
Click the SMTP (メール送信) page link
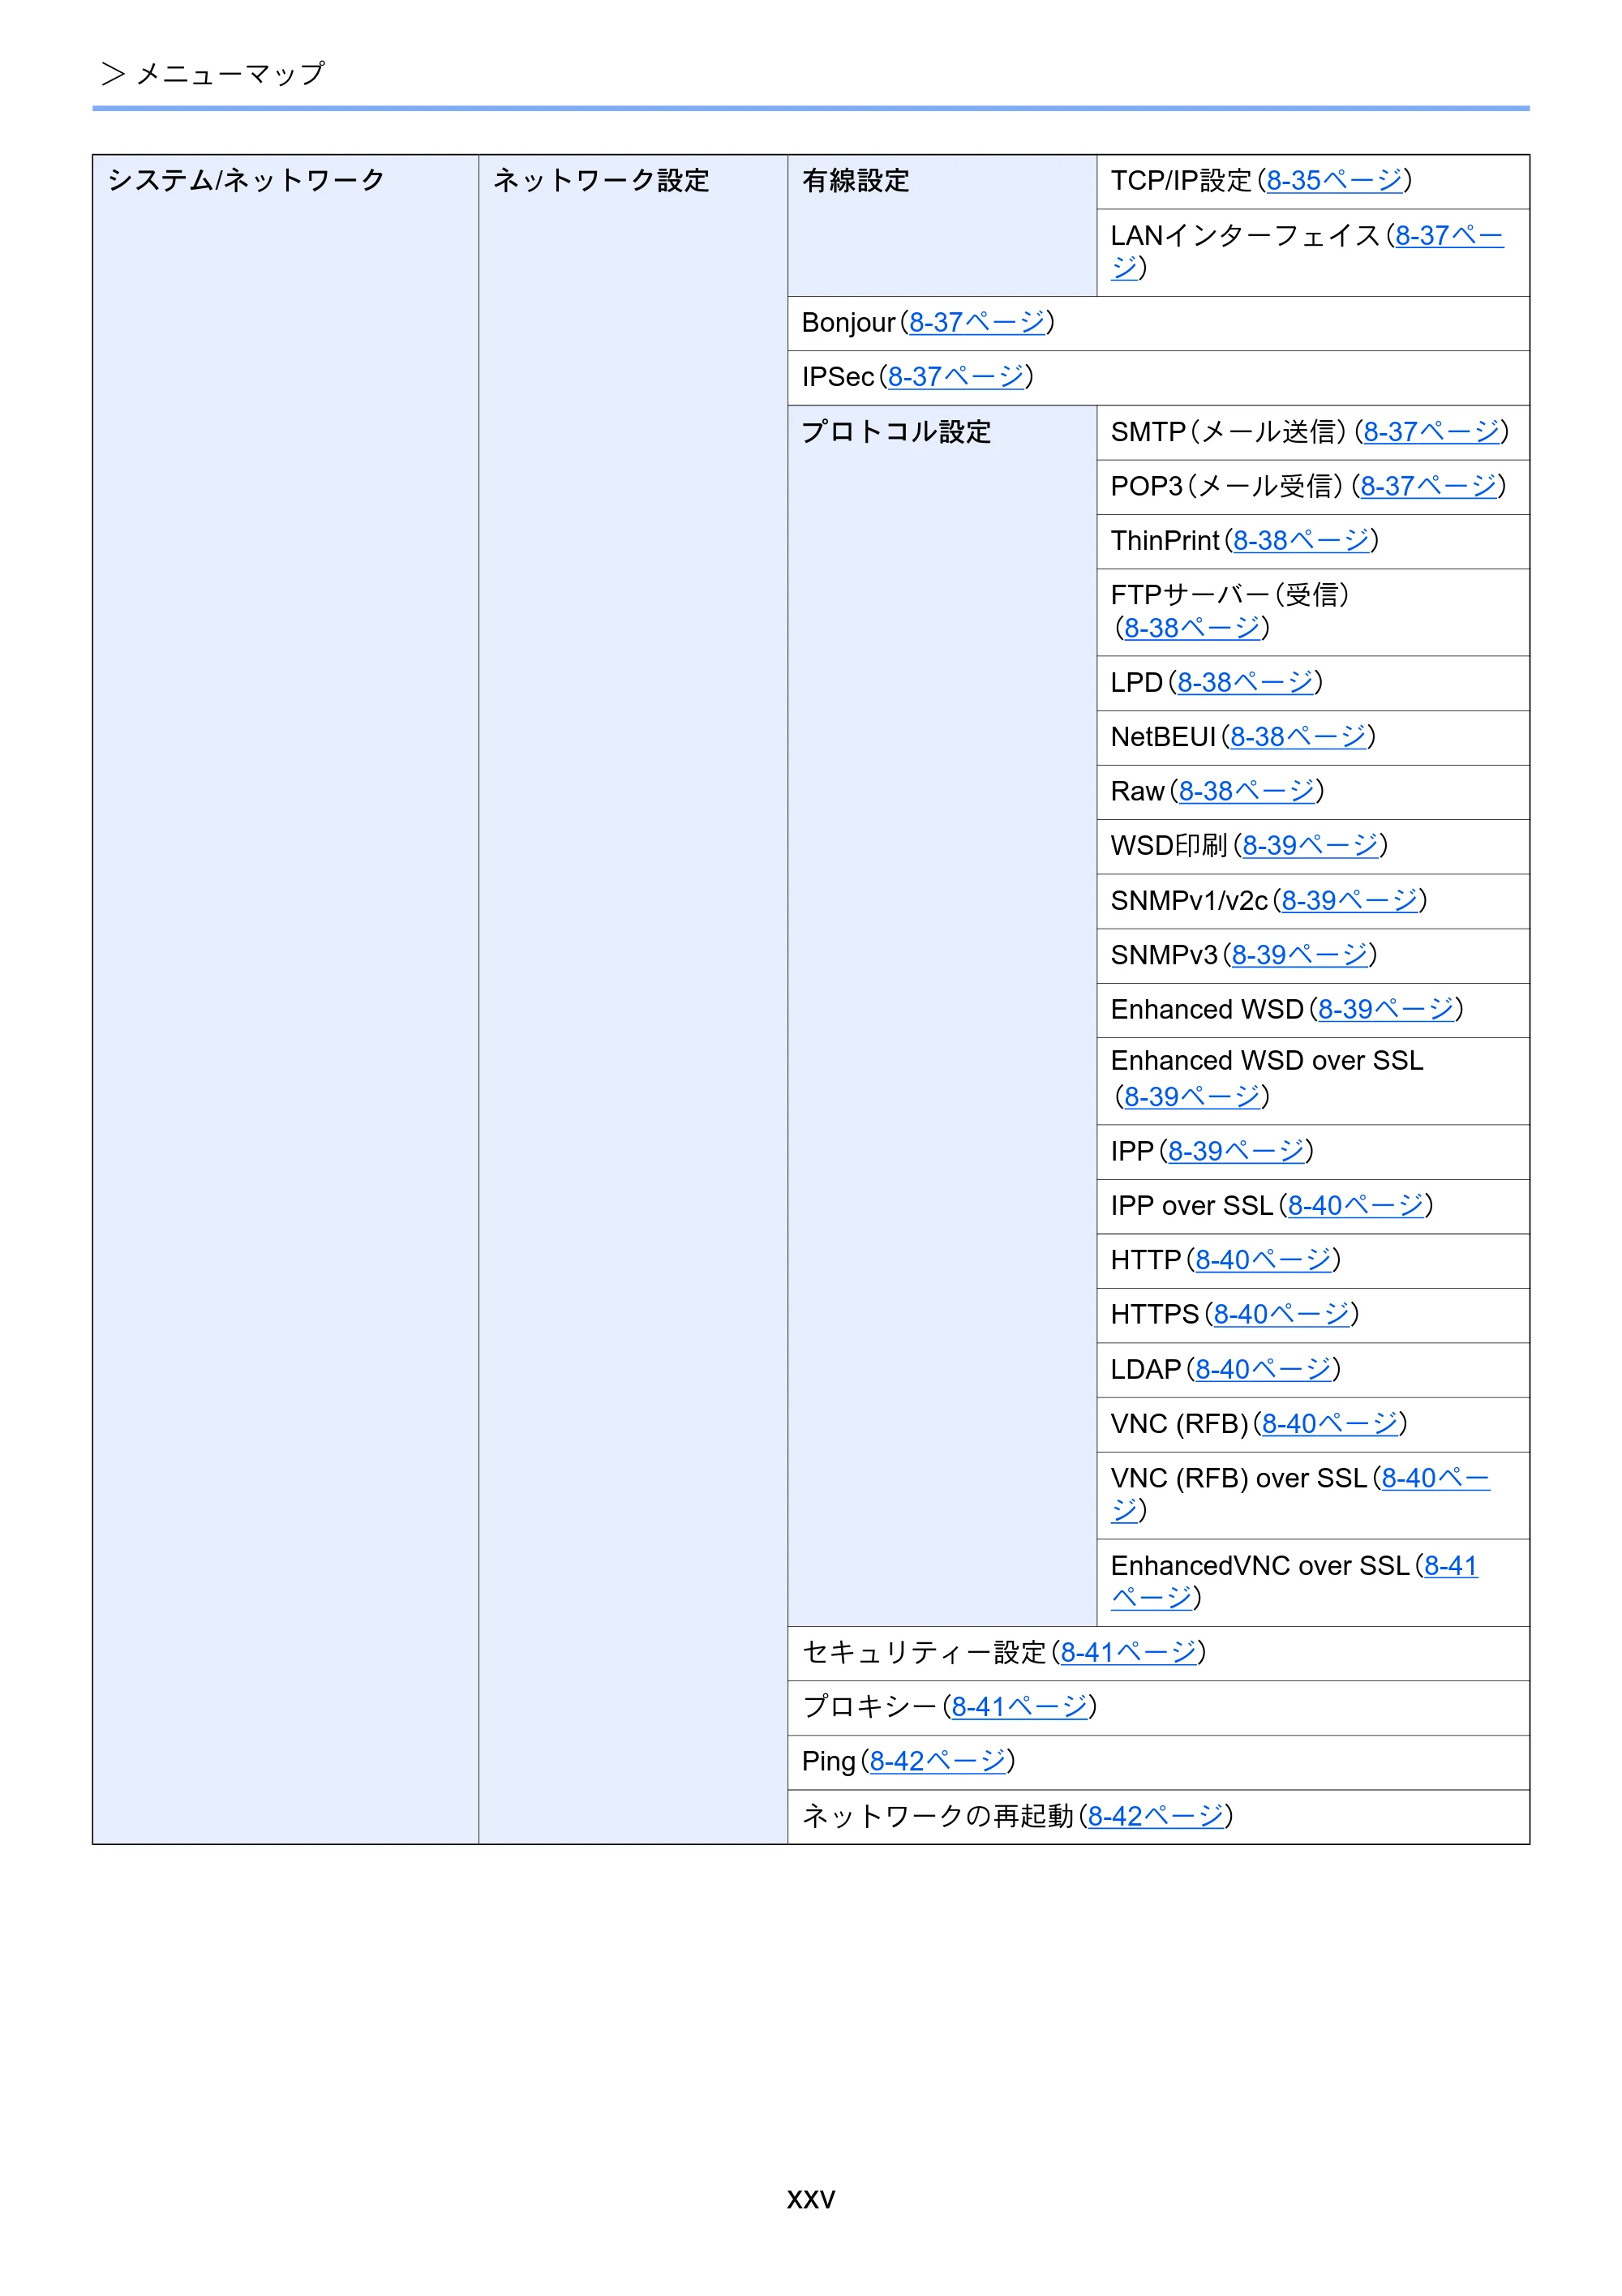tap(1431, 432)
